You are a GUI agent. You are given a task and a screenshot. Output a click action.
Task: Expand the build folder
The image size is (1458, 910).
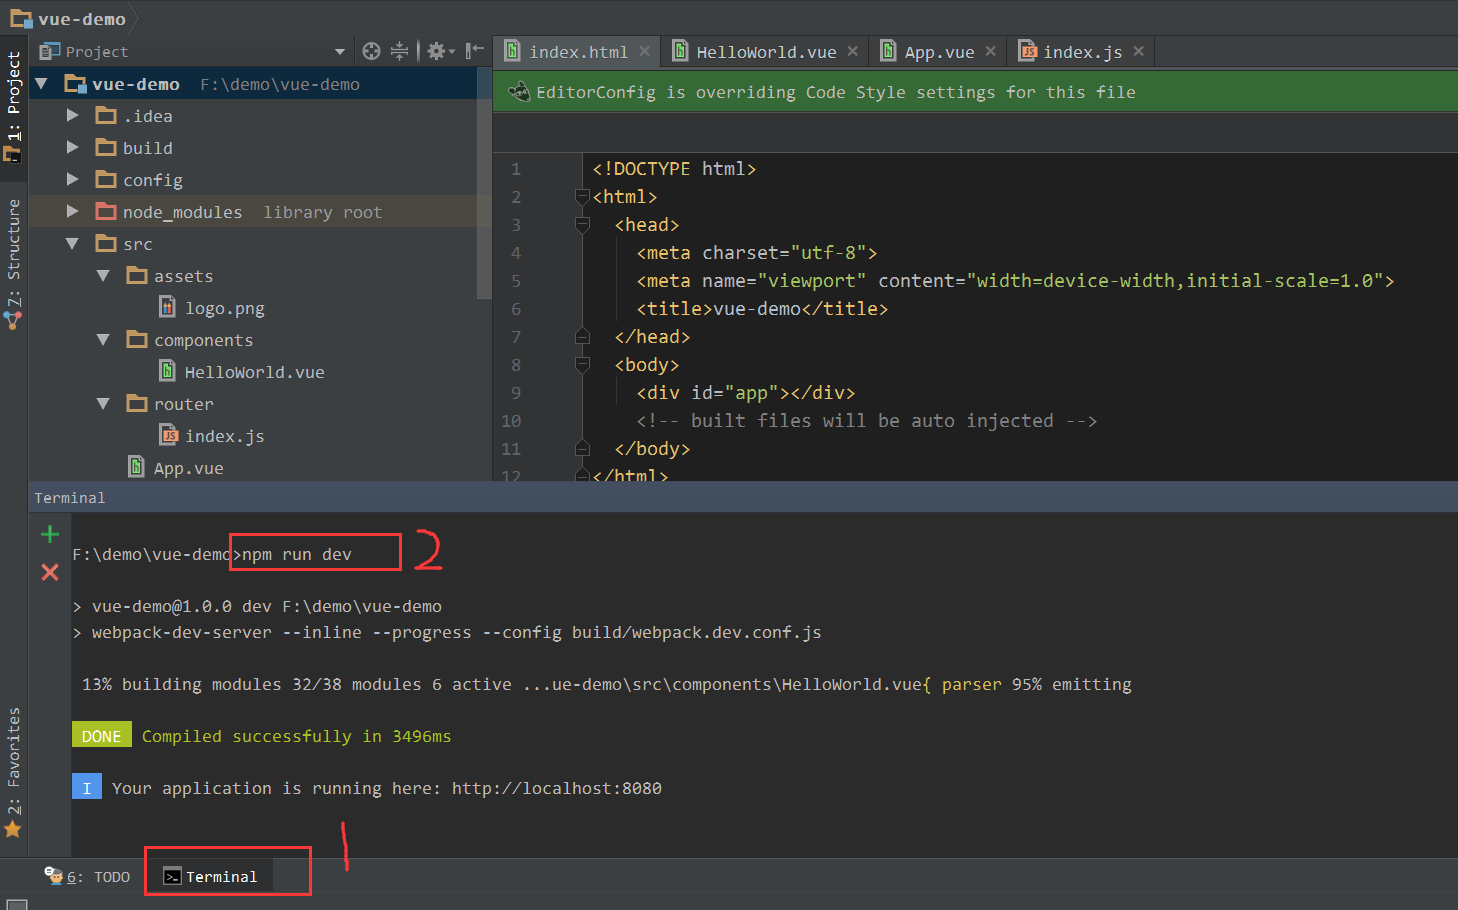coord(72,148)
